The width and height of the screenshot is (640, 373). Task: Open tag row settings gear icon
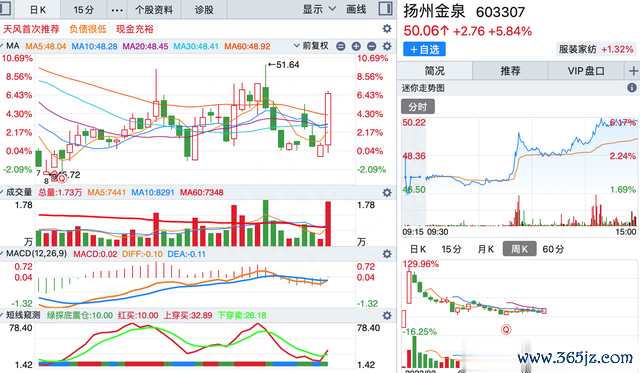pos(387,29)
